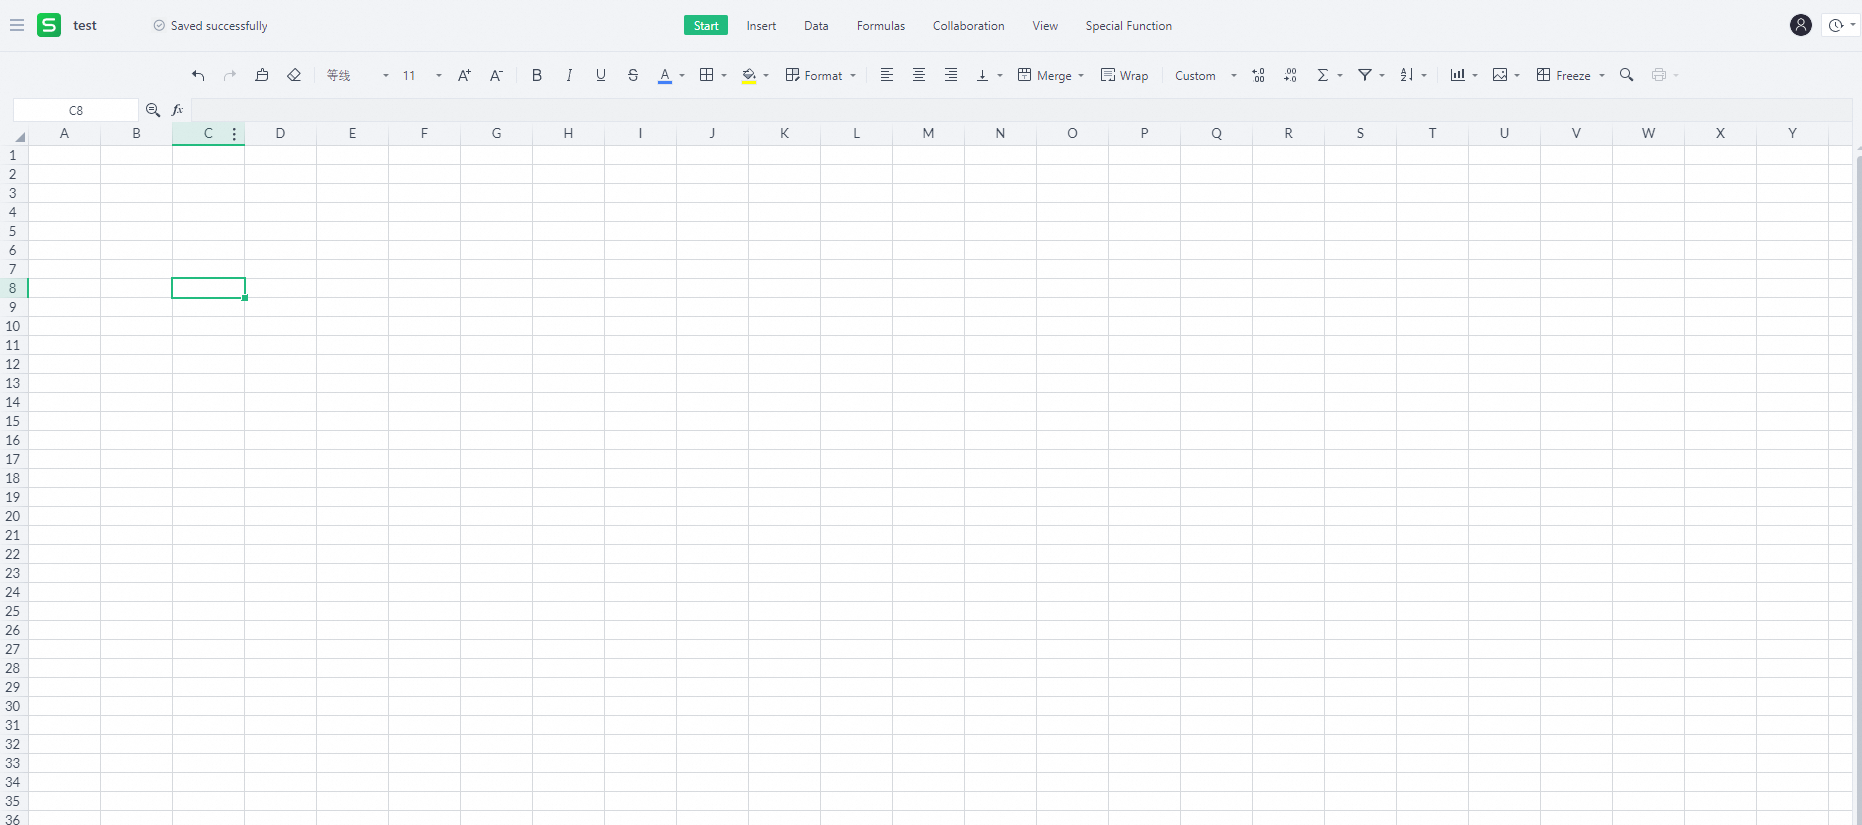The image size is (1862, 825).
Task: Click the A-Z sort icon
Action: pyautogui.click(x=1407, y=75)
